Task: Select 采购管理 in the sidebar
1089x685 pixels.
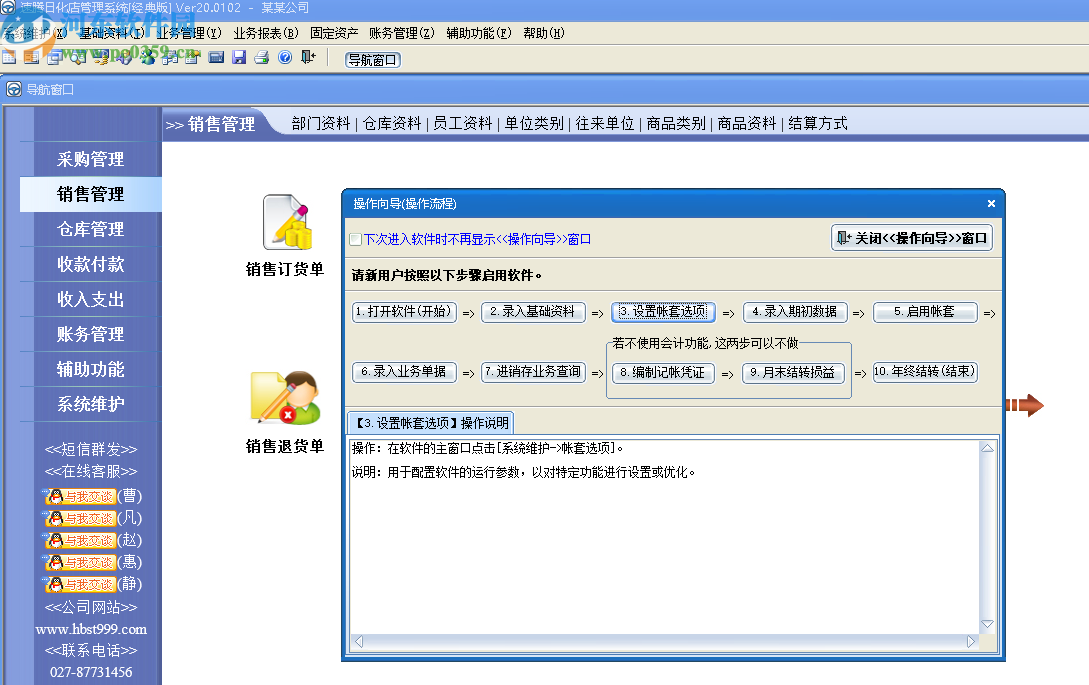Action: click(x=90, y=159)
